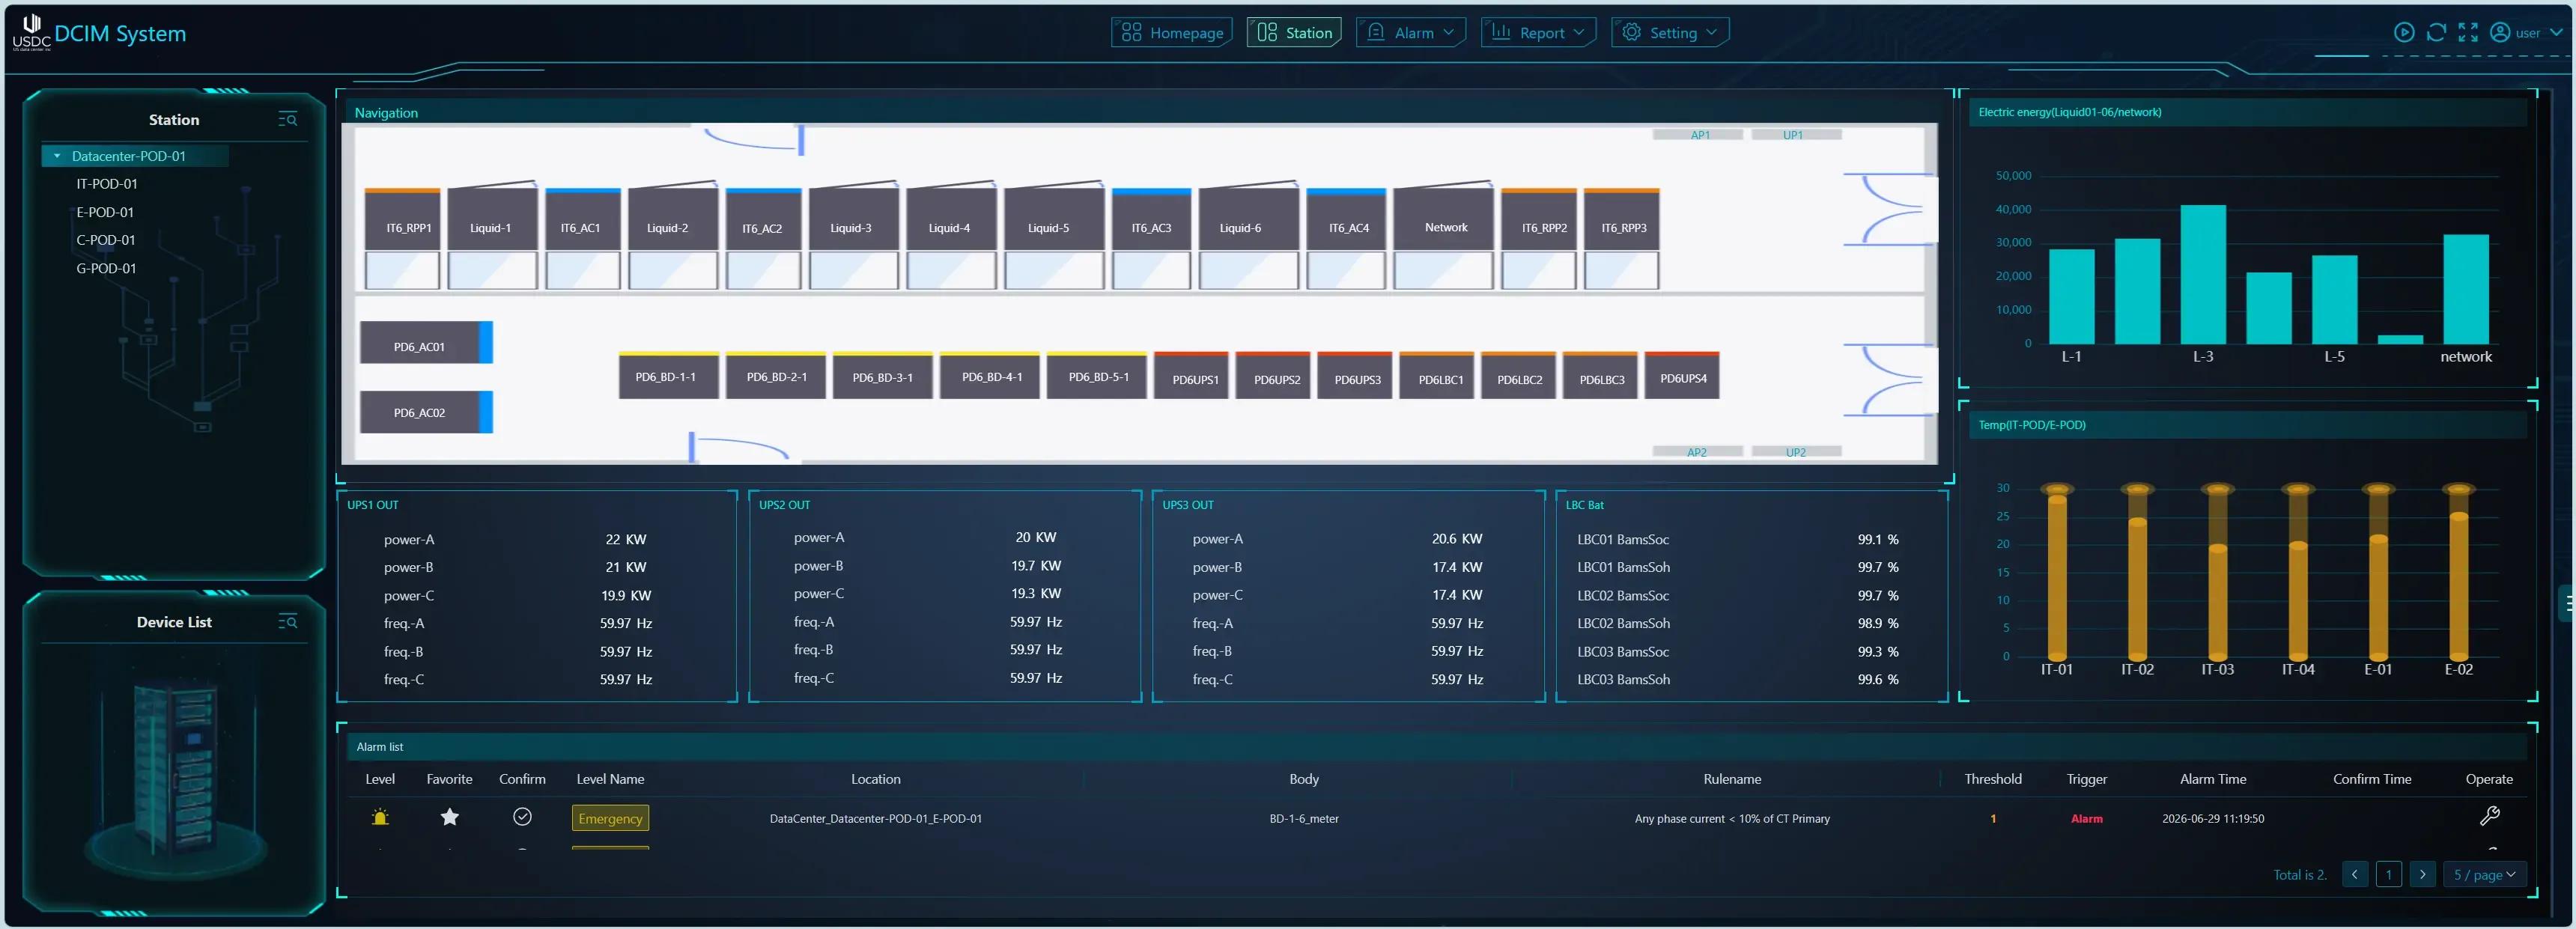Viewport: 2576px width, 929px height.
Task: Click the PD6UPS1 cabinet
Action: (x=1192, y=376)
